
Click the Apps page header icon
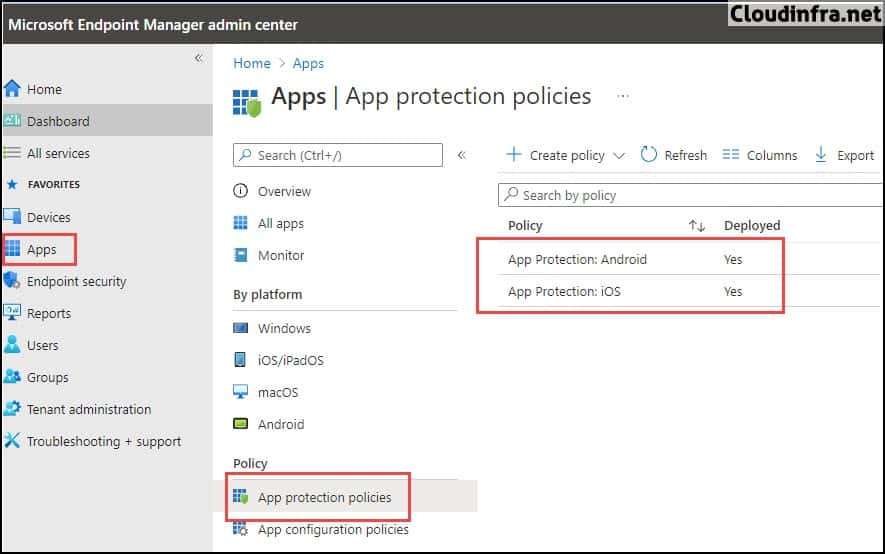tap(247, 103)
